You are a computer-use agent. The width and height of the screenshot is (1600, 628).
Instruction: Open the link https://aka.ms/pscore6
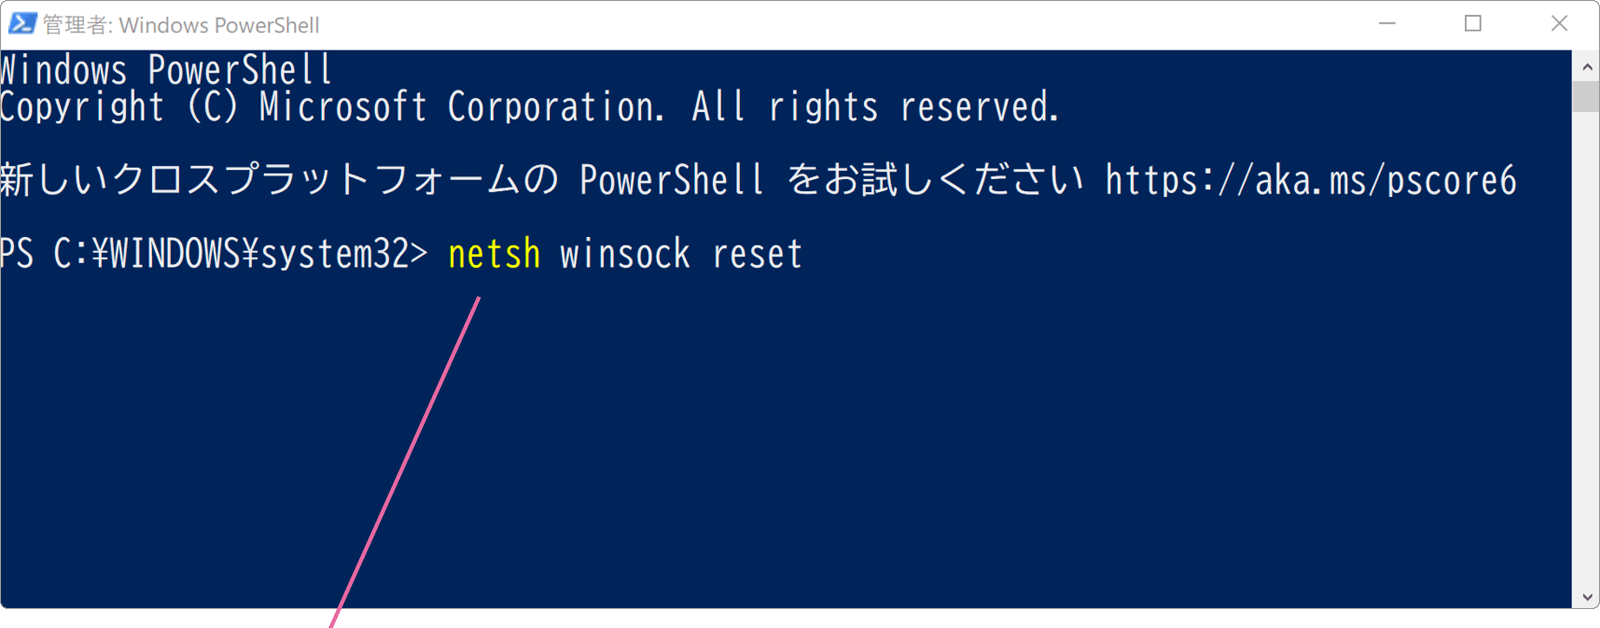click(1308, 181)
